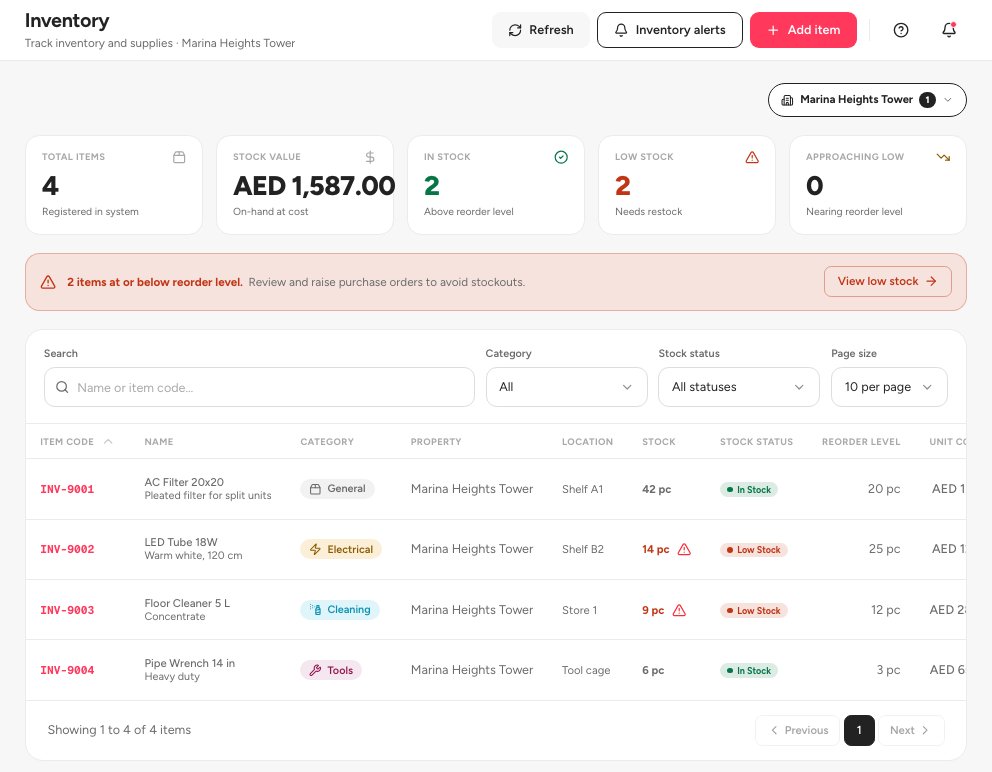
Task: Click Tool cage location cell
Action: (586, 670)
